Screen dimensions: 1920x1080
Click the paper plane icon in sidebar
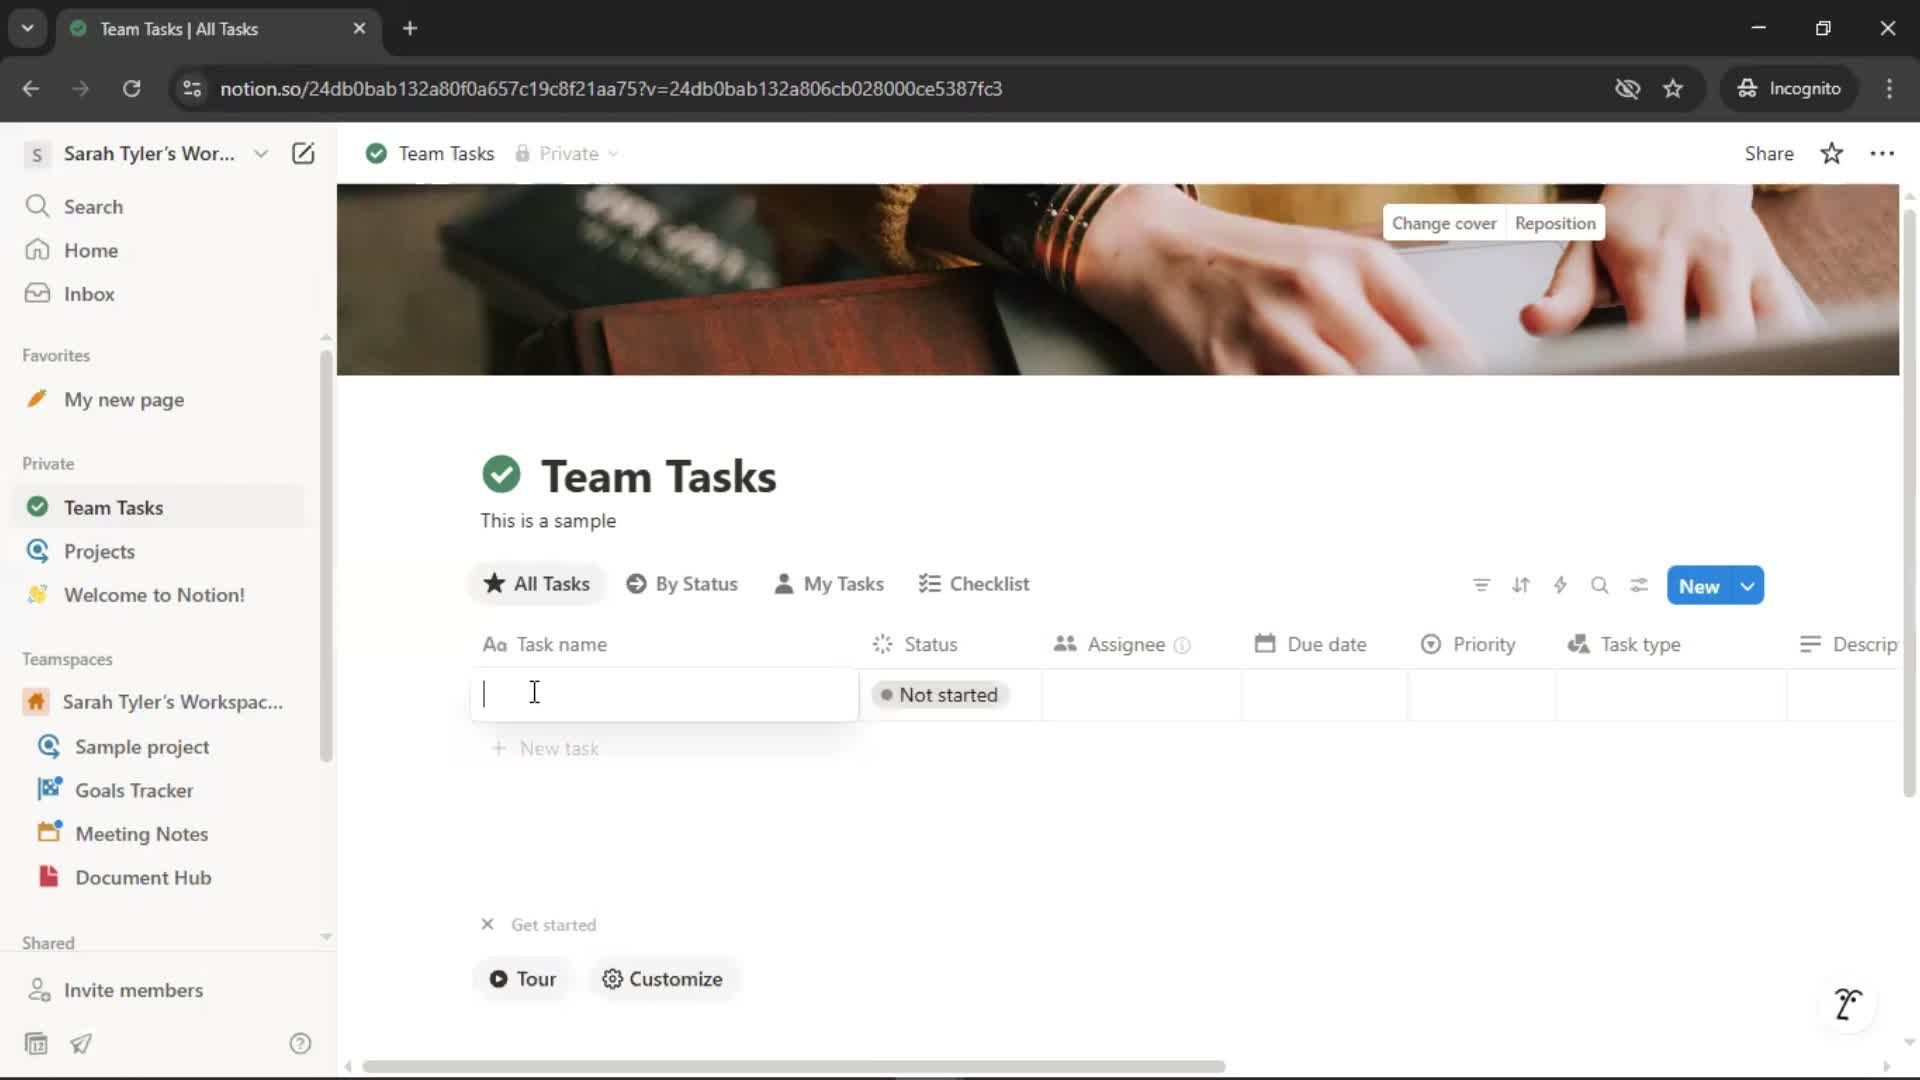[81, 1044]
